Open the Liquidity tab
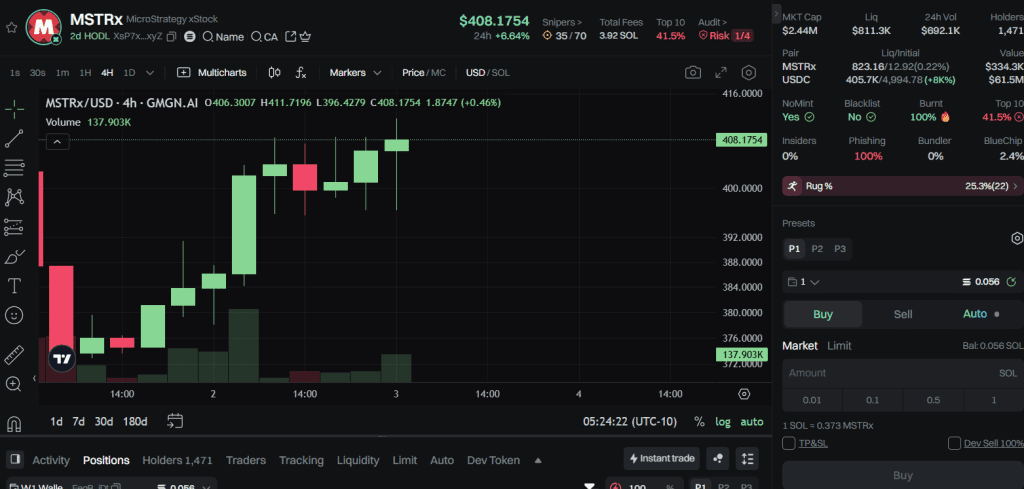This screenshot has width=1024, height=489. coord(358,460)
